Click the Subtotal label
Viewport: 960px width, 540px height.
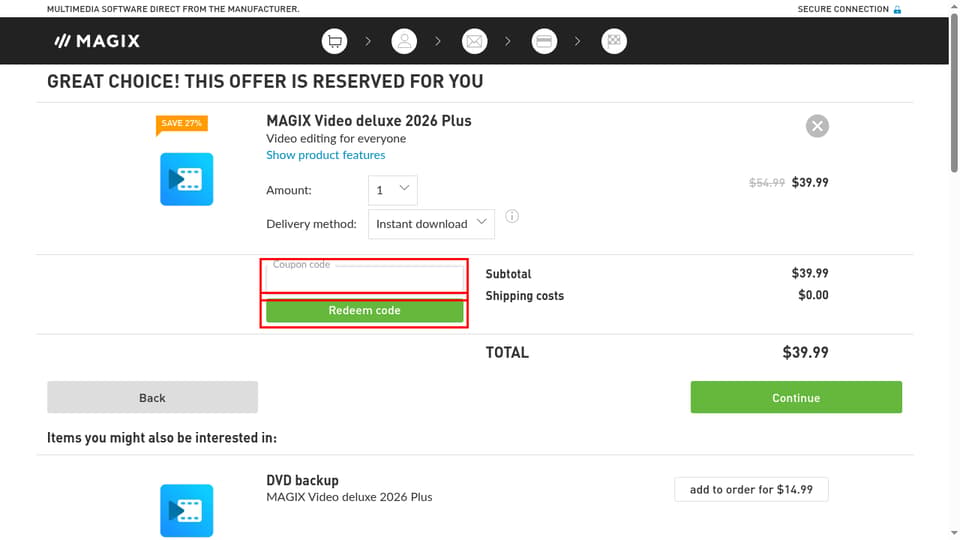[508, 274]
